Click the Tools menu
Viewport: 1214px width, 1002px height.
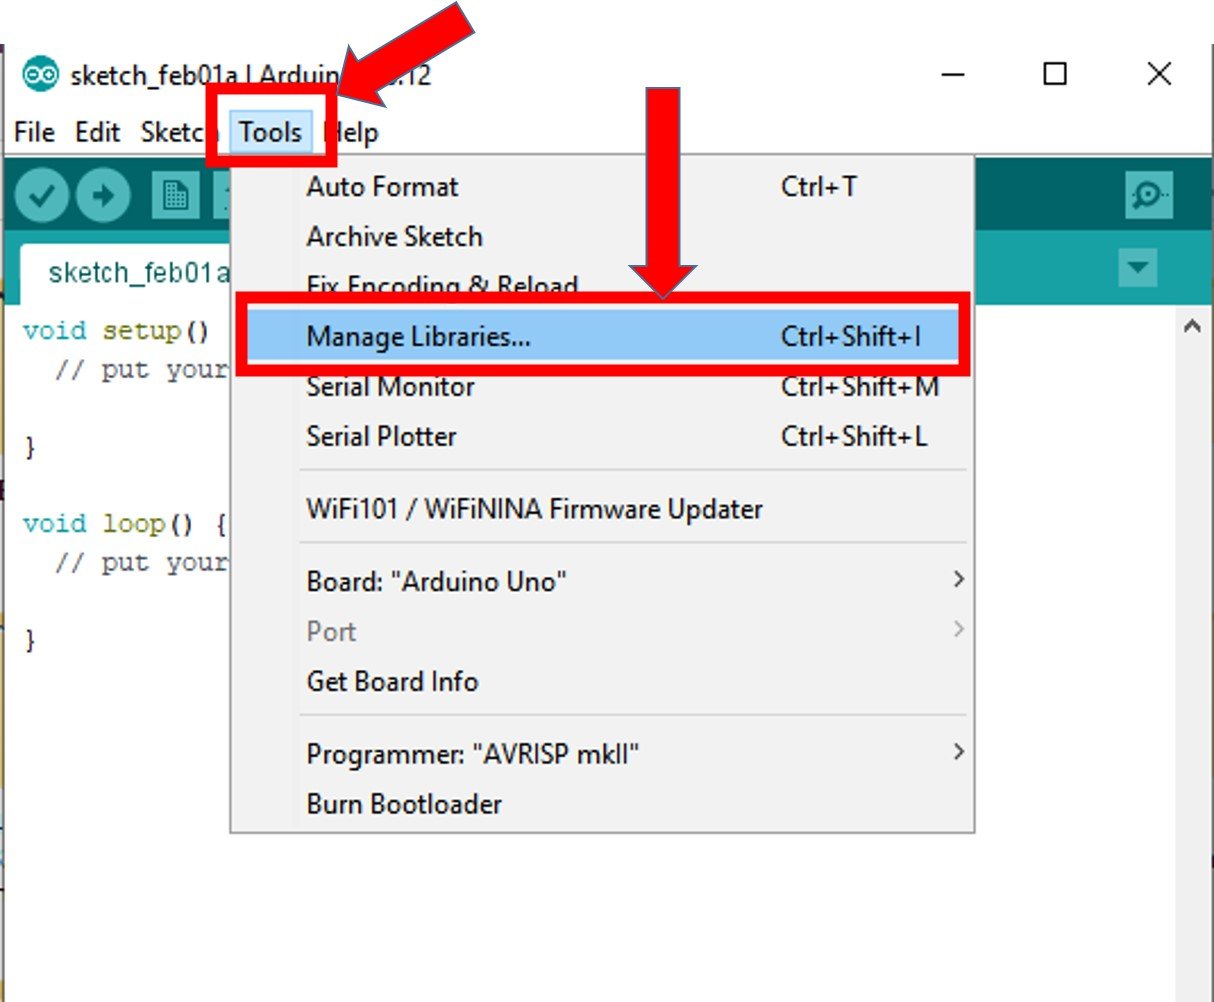(270, 132)
